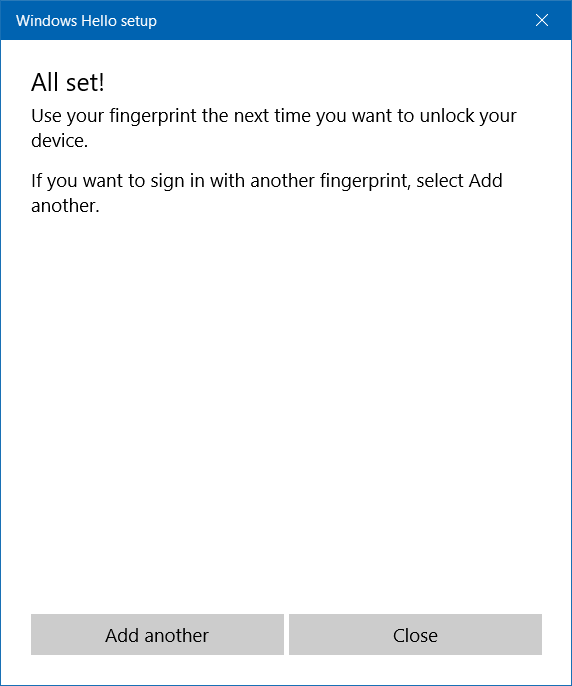Click 'select Add' text in the second sentence
The image size is (572, 686).
coord(459,180)
